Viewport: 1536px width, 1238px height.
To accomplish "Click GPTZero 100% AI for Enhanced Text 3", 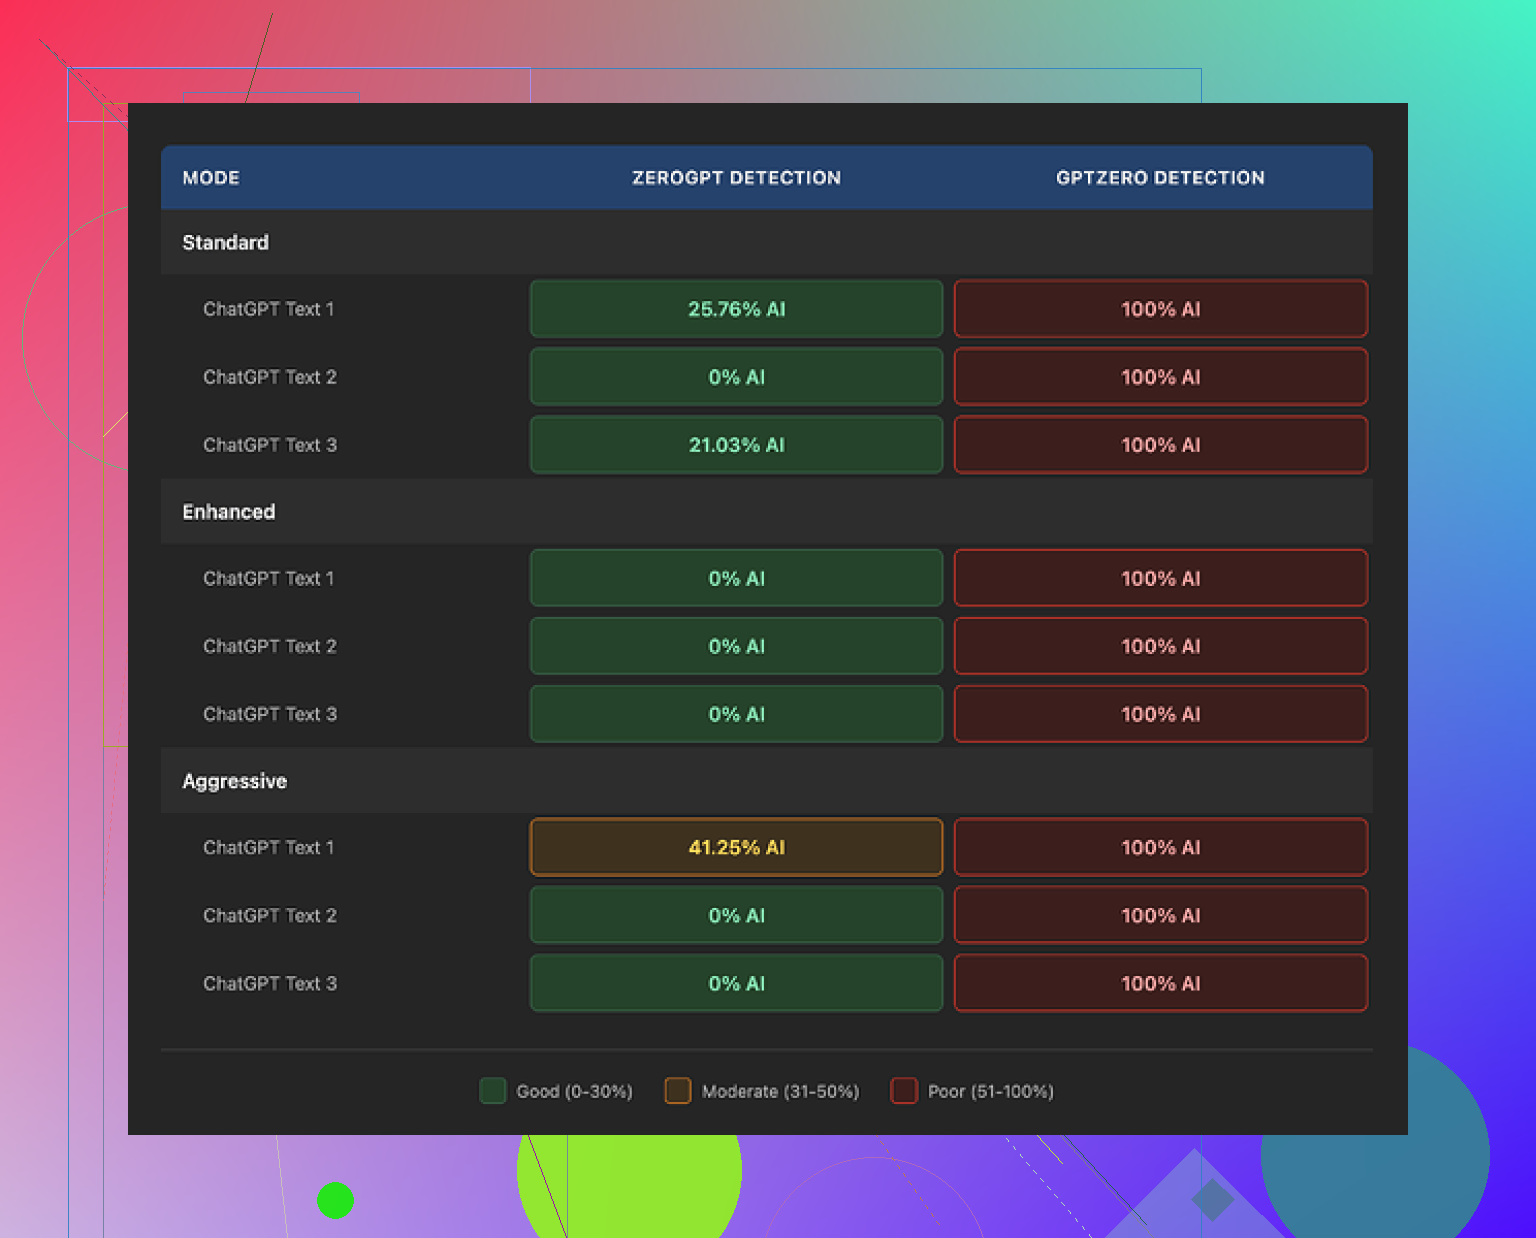I will pos(1160,714).
